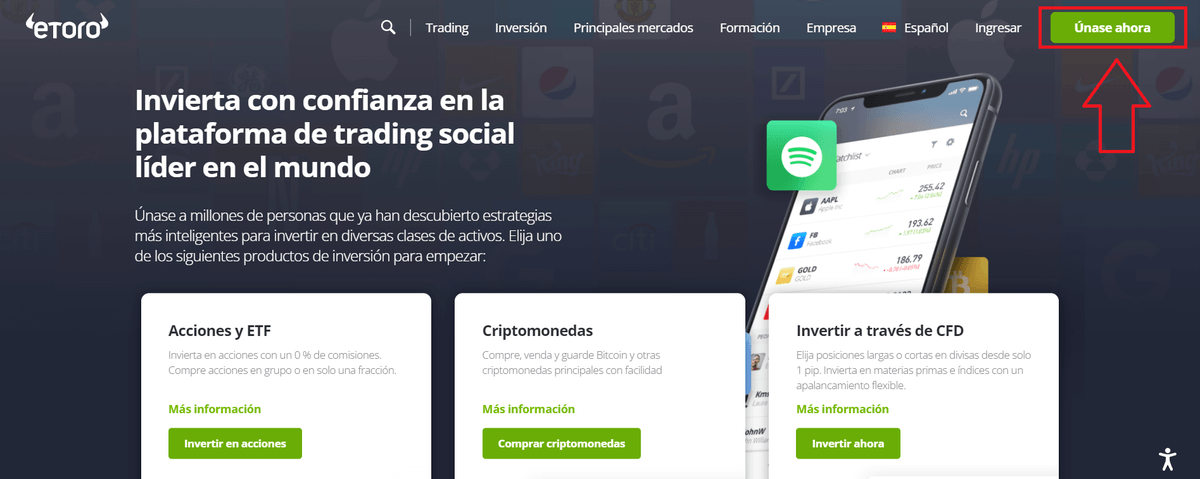
Task: Click the Invertir en acciones button
Action: click(235, 443)
